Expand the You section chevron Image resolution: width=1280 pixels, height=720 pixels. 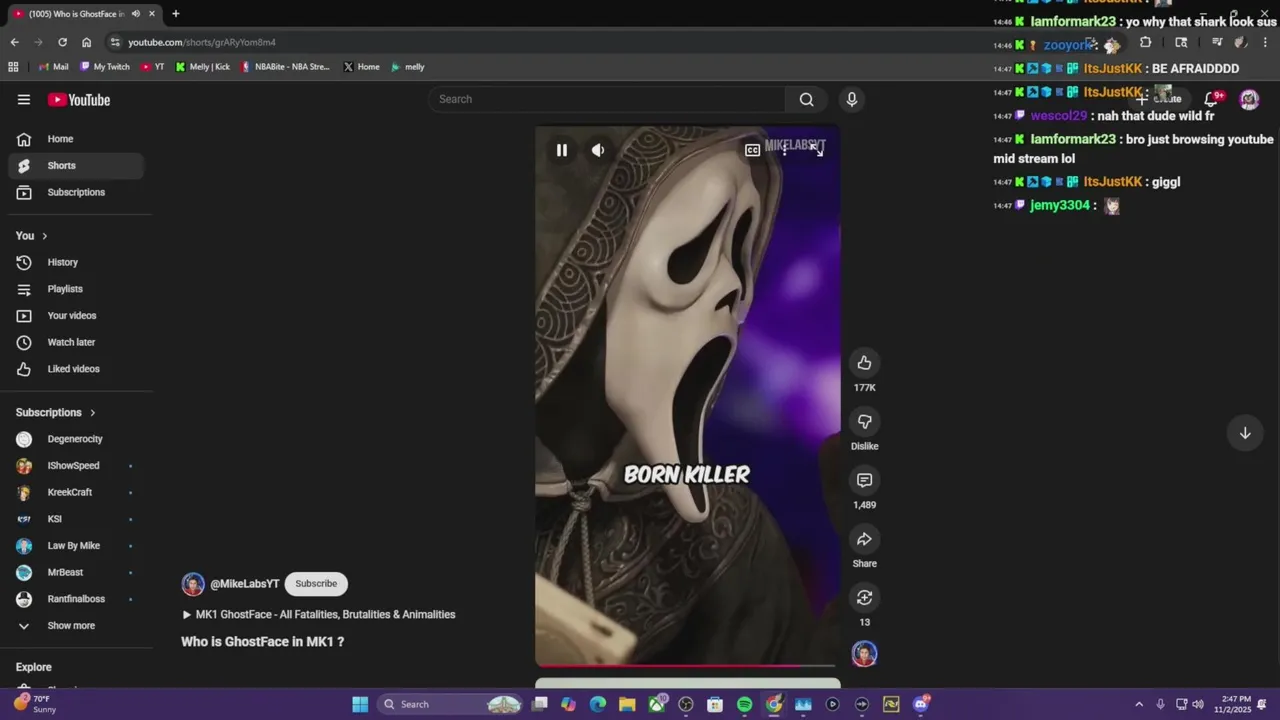pyautogui.click(x=44, y=236)
